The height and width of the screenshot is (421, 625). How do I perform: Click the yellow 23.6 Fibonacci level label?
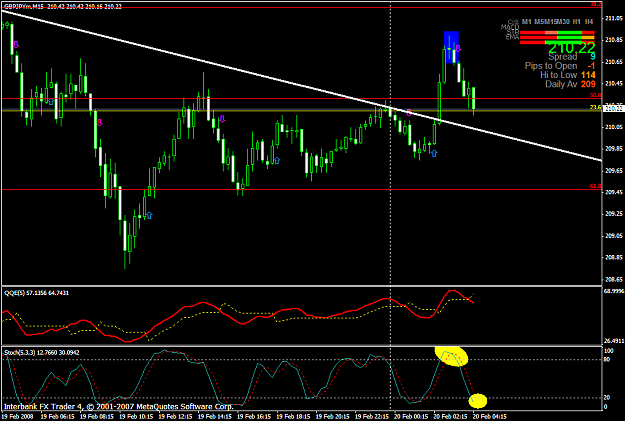click(596, 107)
